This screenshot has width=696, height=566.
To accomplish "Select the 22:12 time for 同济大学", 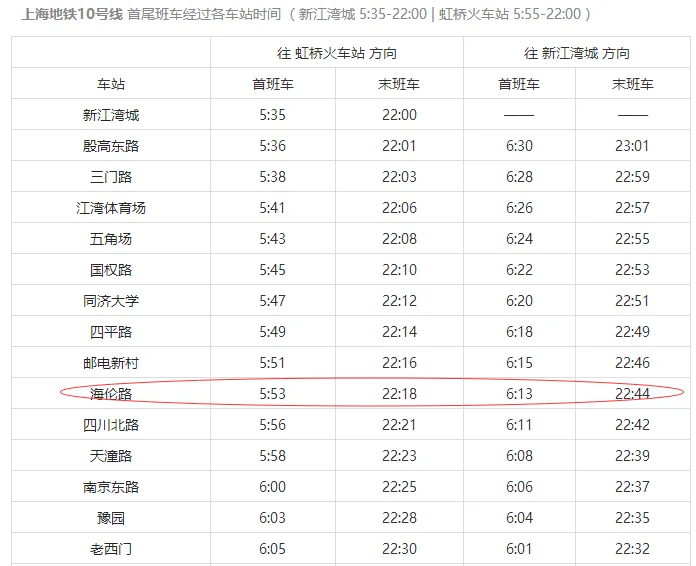I will click(x=399, y=301).
